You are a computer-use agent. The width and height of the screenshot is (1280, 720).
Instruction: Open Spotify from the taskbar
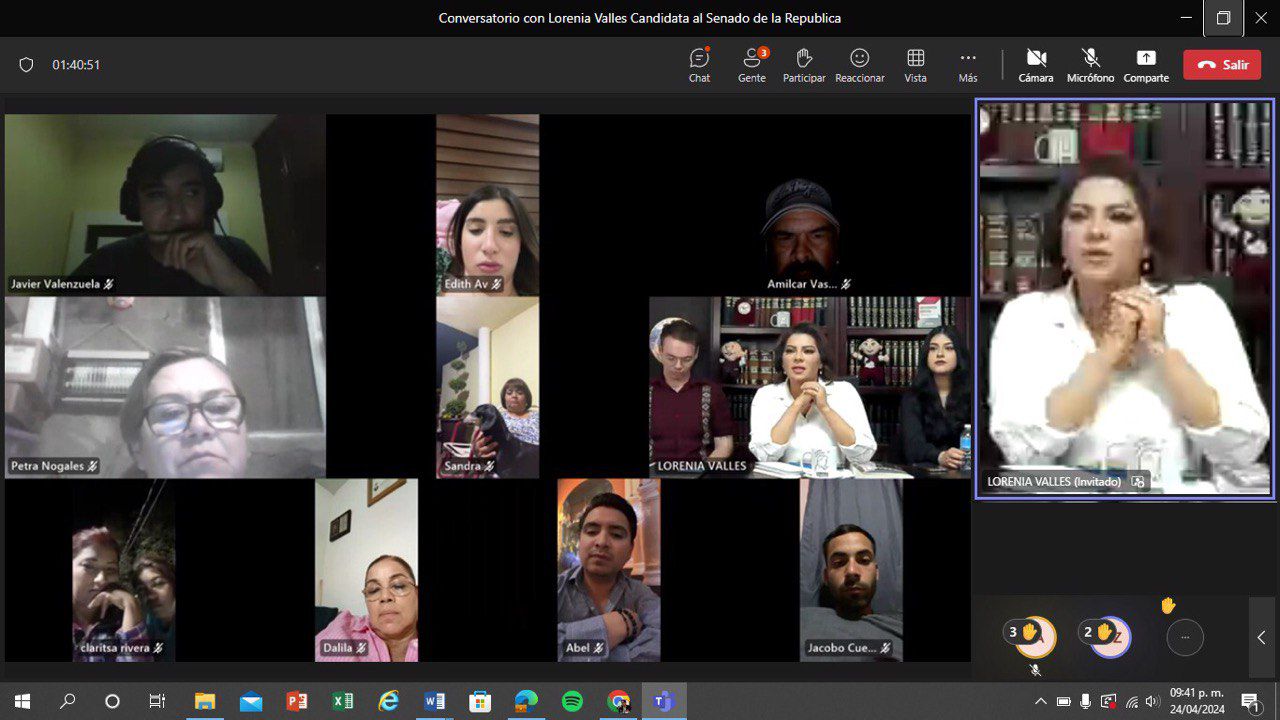[572, 701]
